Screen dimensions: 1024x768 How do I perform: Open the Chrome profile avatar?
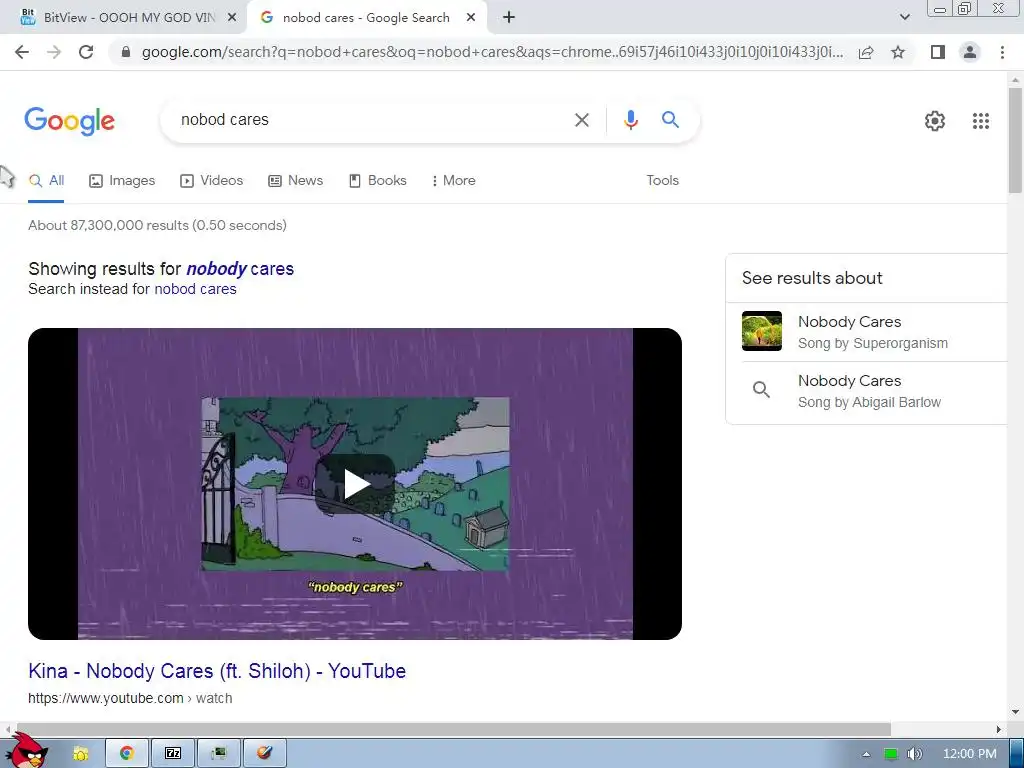(x=970, y=52)
